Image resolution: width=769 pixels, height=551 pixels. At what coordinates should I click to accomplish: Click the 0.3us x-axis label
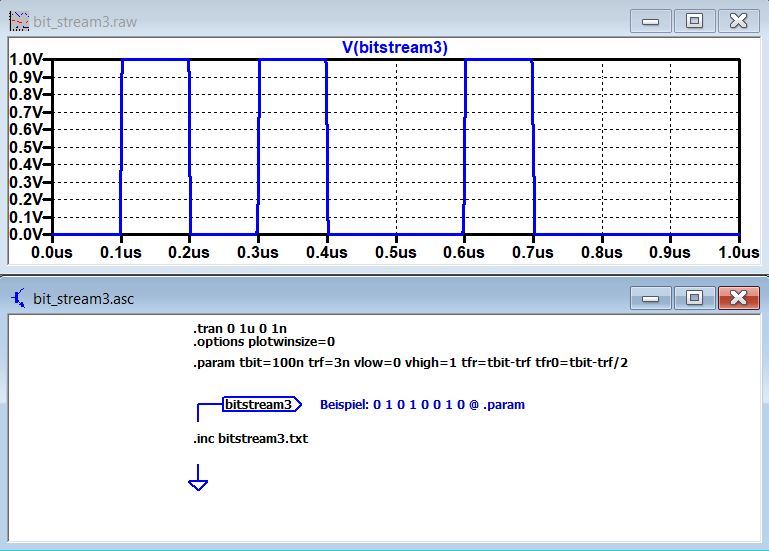(258, 252)
